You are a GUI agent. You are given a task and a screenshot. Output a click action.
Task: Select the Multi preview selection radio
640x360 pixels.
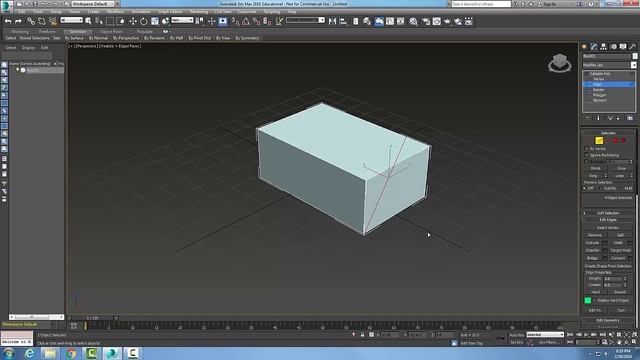[622, 188]
